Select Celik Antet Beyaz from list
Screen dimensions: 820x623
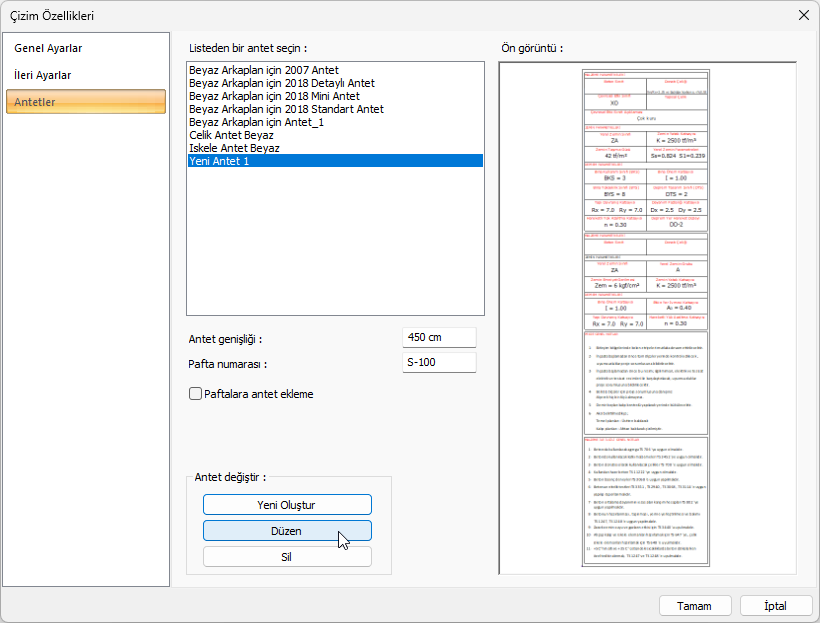tap(231, 135)
